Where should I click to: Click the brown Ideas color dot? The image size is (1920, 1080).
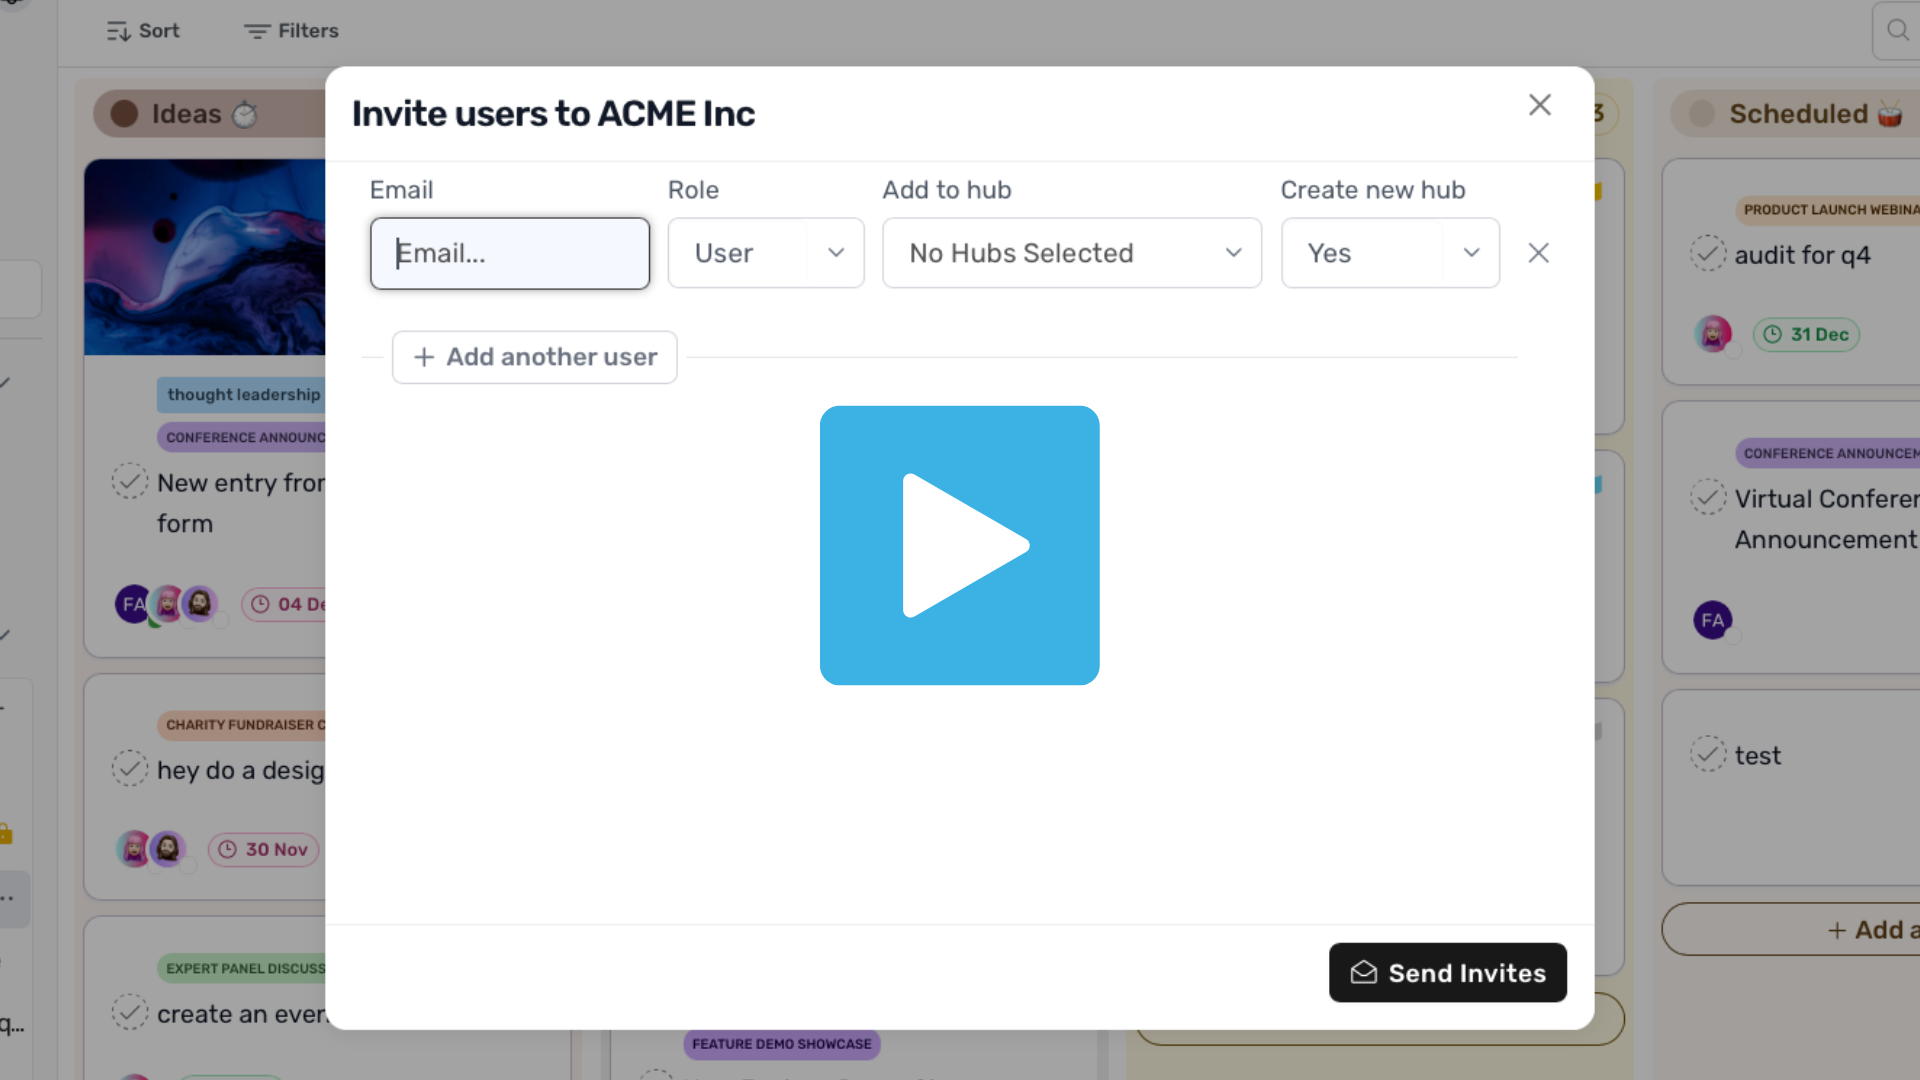[124, 114]
